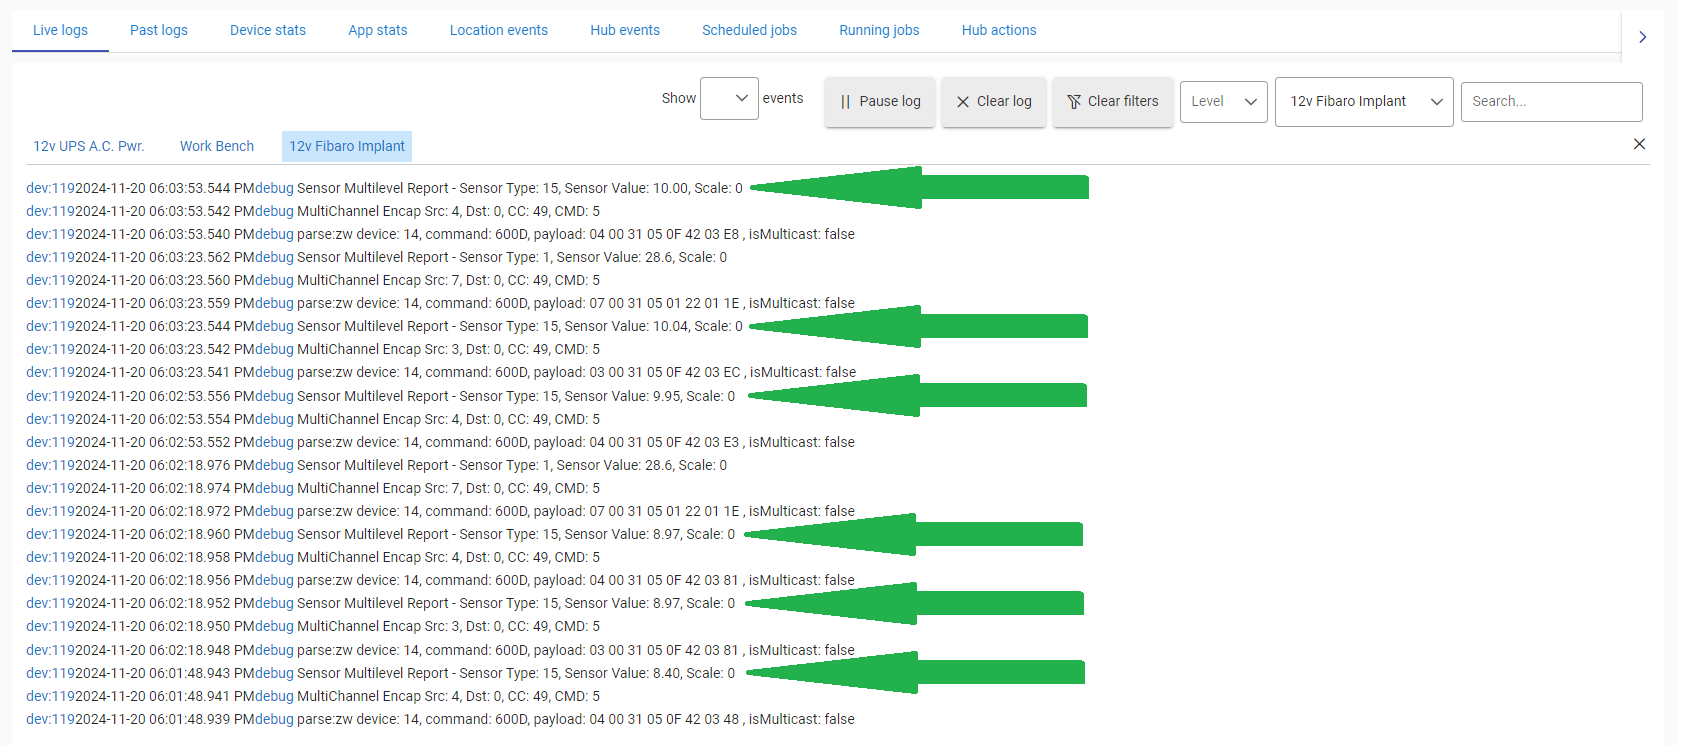Click dev:119 link at 06:03:53.544 PM
This screenshot has width=1683, height=745.
pos(50,188)
